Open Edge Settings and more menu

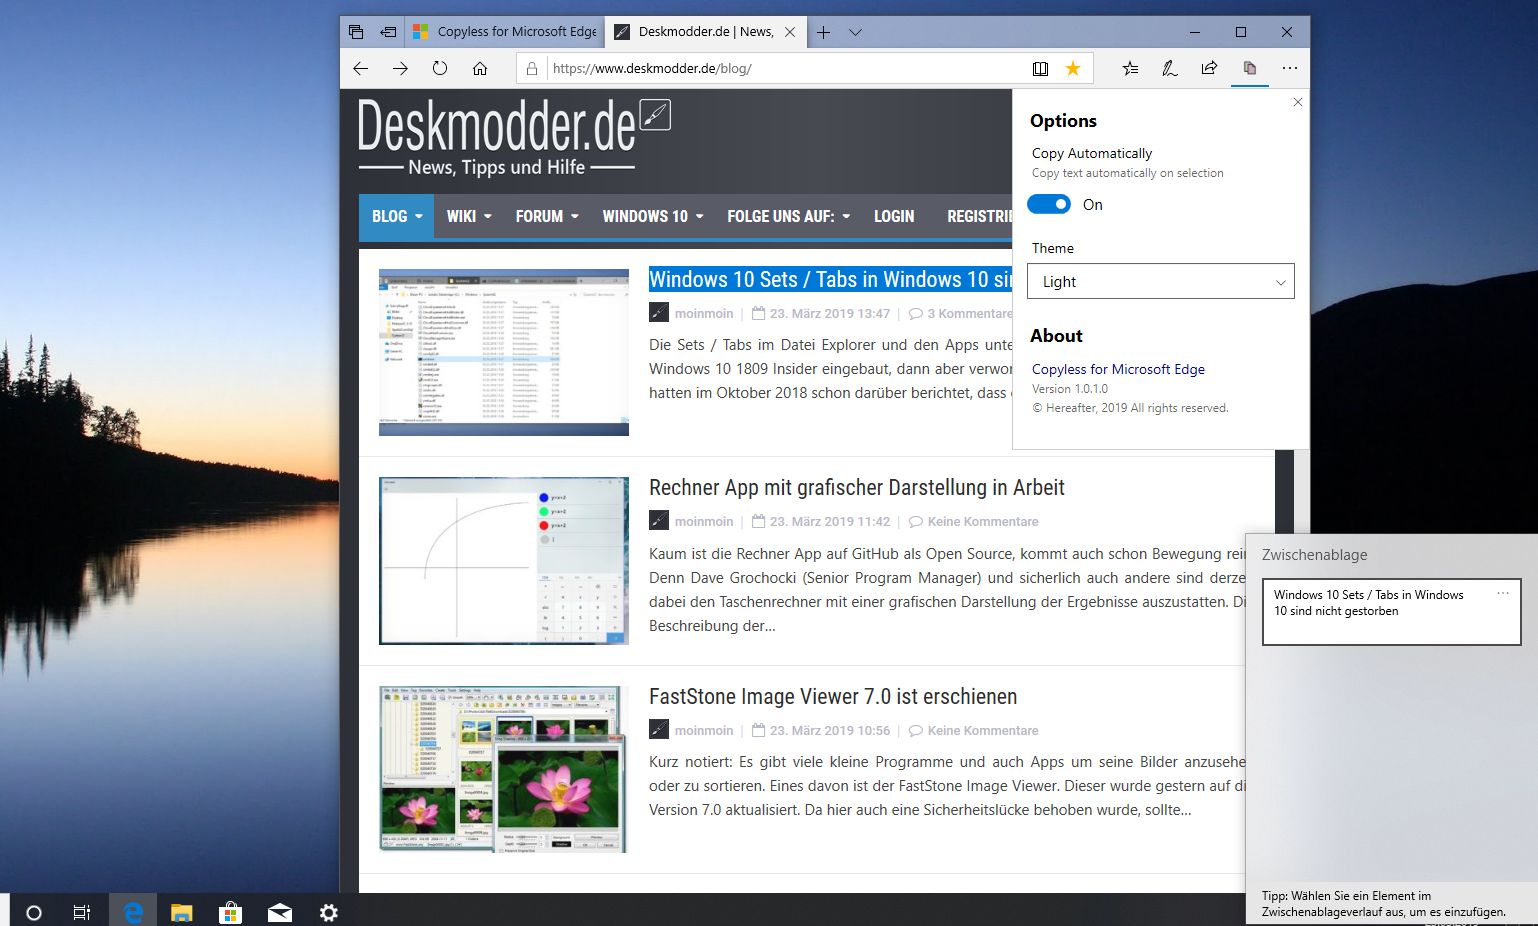click(x=1289, y=68)
